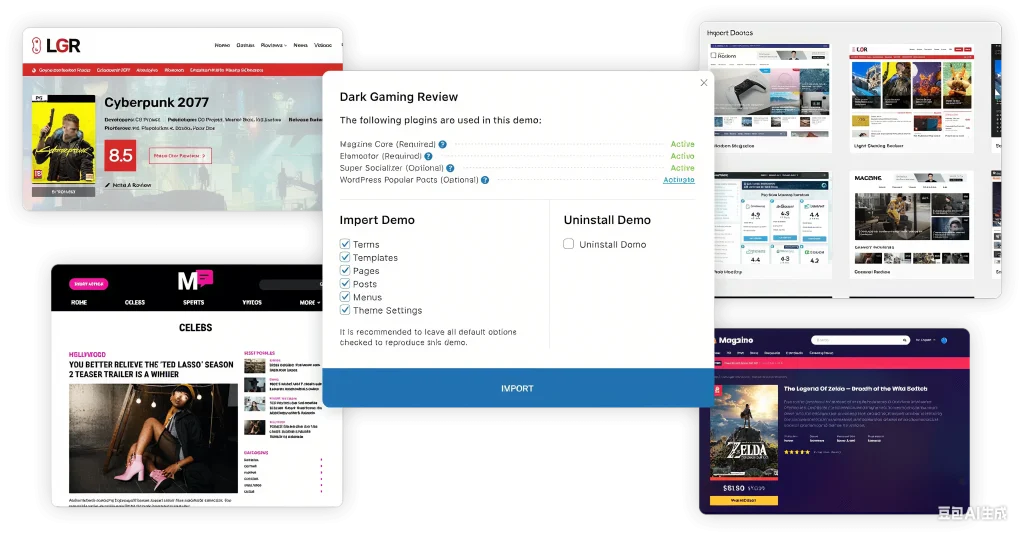Click the search field in Magazine header

pos(849,341)
